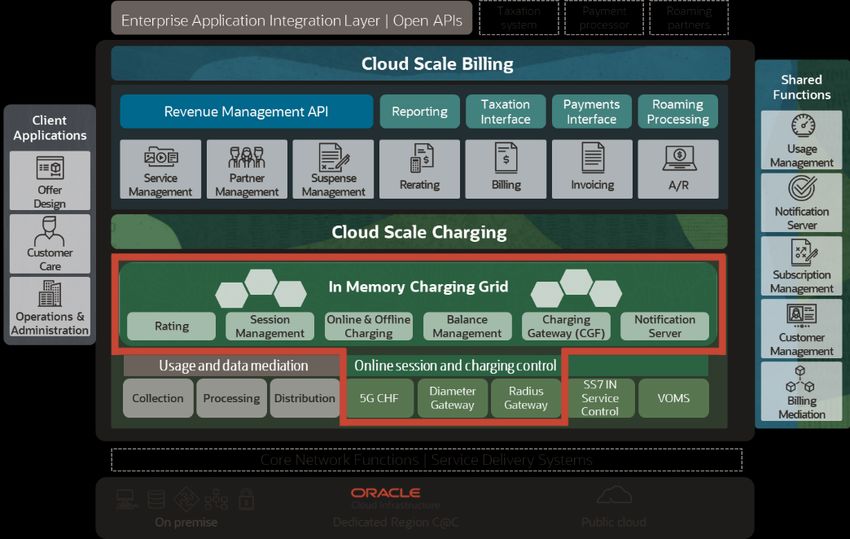Click the Cloud Scale Billing banner
The height and width of the screenshot is (539, 850).
tap(421, 63)
